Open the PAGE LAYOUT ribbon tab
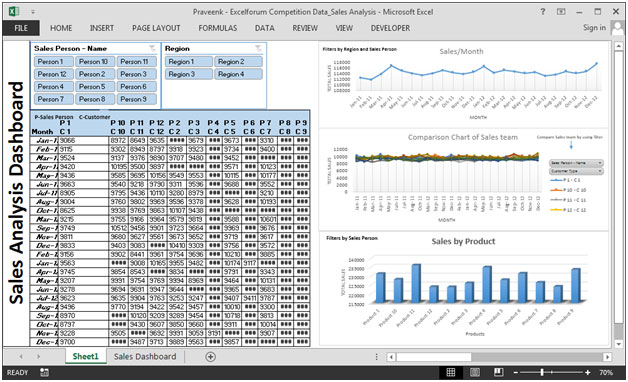 tap(156, 28)
